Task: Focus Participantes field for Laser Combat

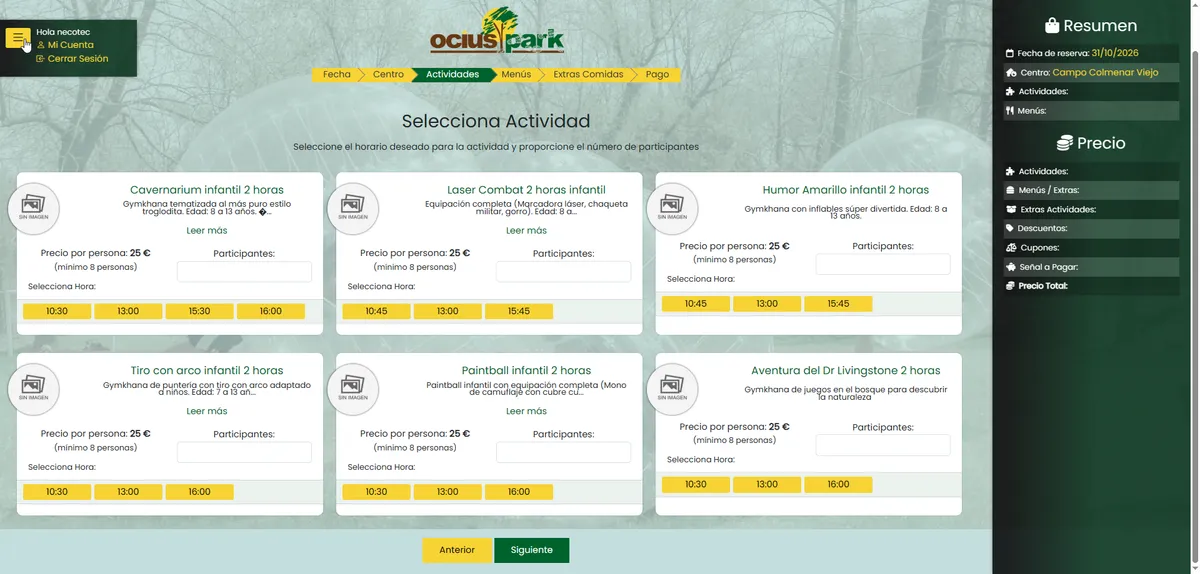Action: (x=563, y=271)
